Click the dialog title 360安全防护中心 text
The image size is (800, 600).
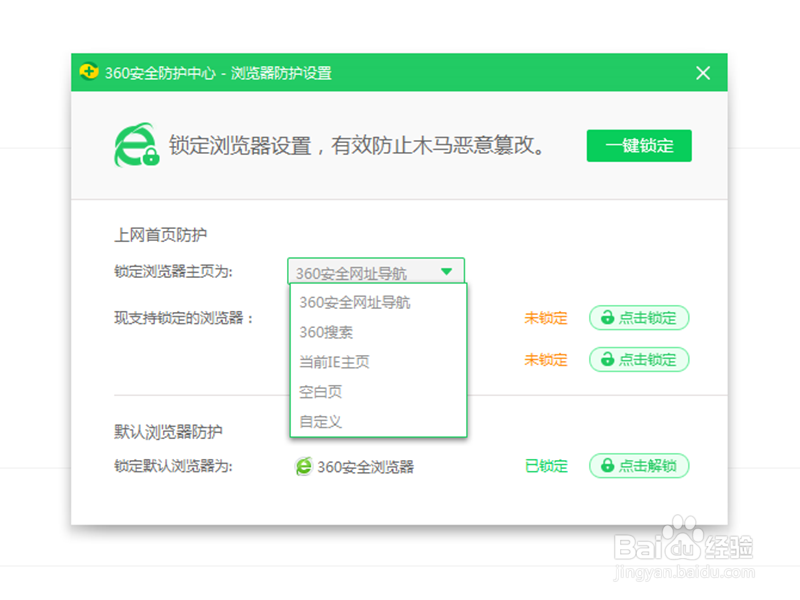point(160,73)
